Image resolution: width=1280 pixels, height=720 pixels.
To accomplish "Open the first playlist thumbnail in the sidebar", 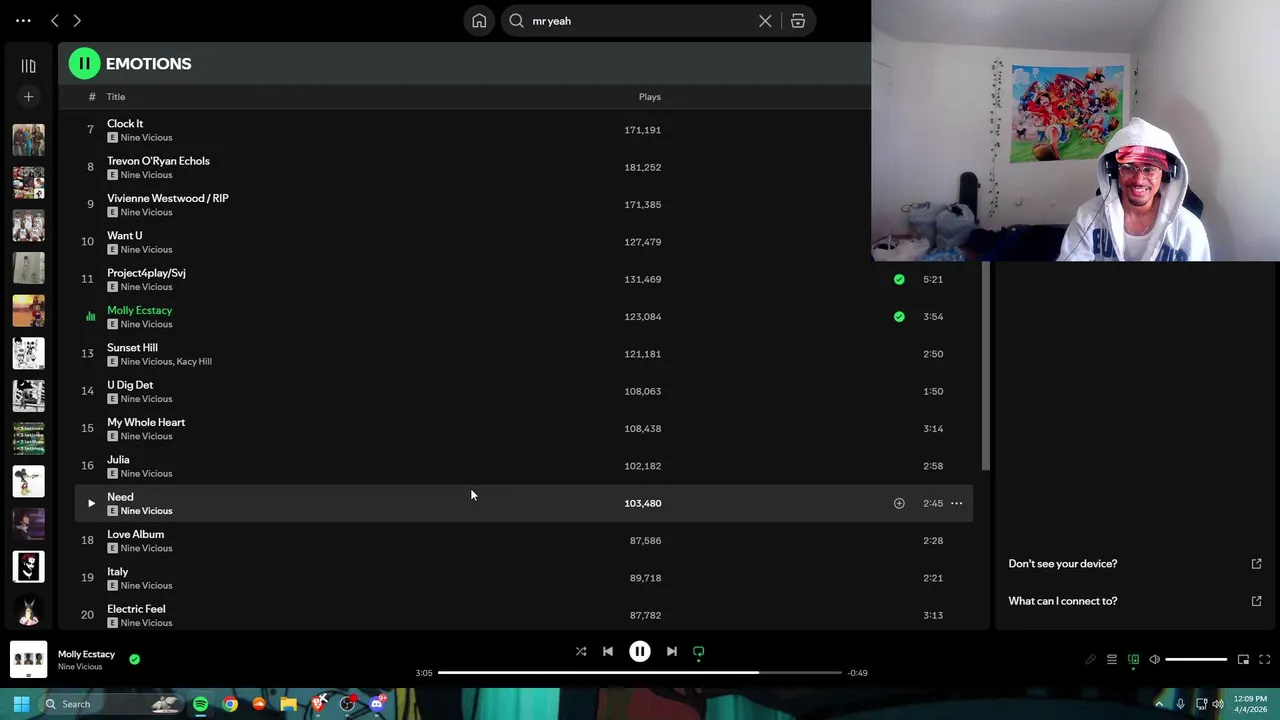I will pos(28,140).
